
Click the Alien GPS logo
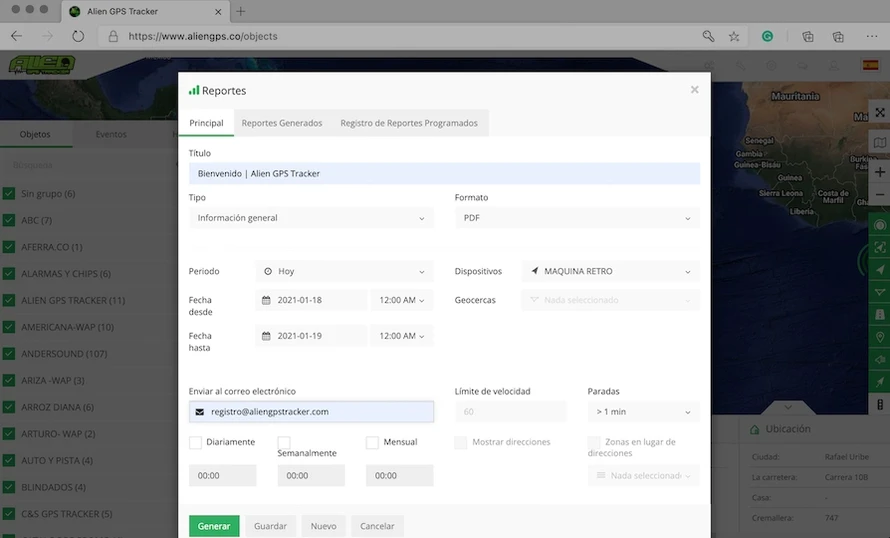[x=41, y=65]
